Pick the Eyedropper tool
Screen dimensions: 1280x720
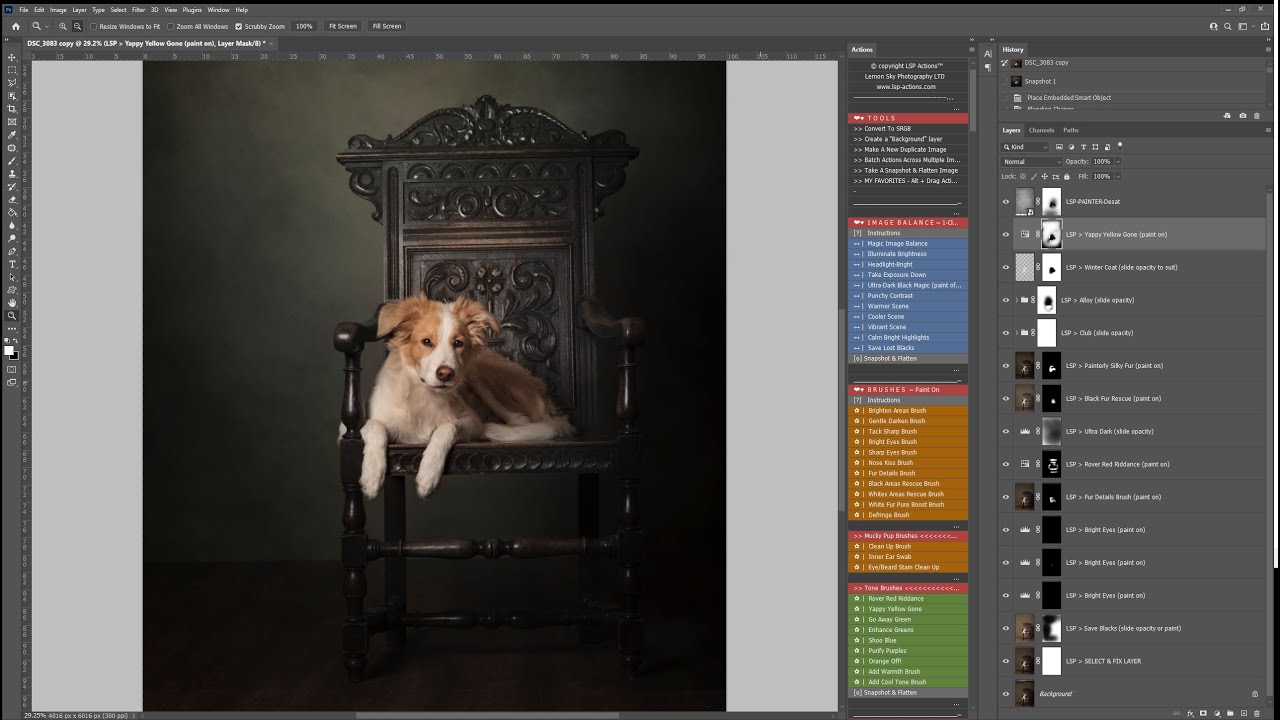(12, 135)
